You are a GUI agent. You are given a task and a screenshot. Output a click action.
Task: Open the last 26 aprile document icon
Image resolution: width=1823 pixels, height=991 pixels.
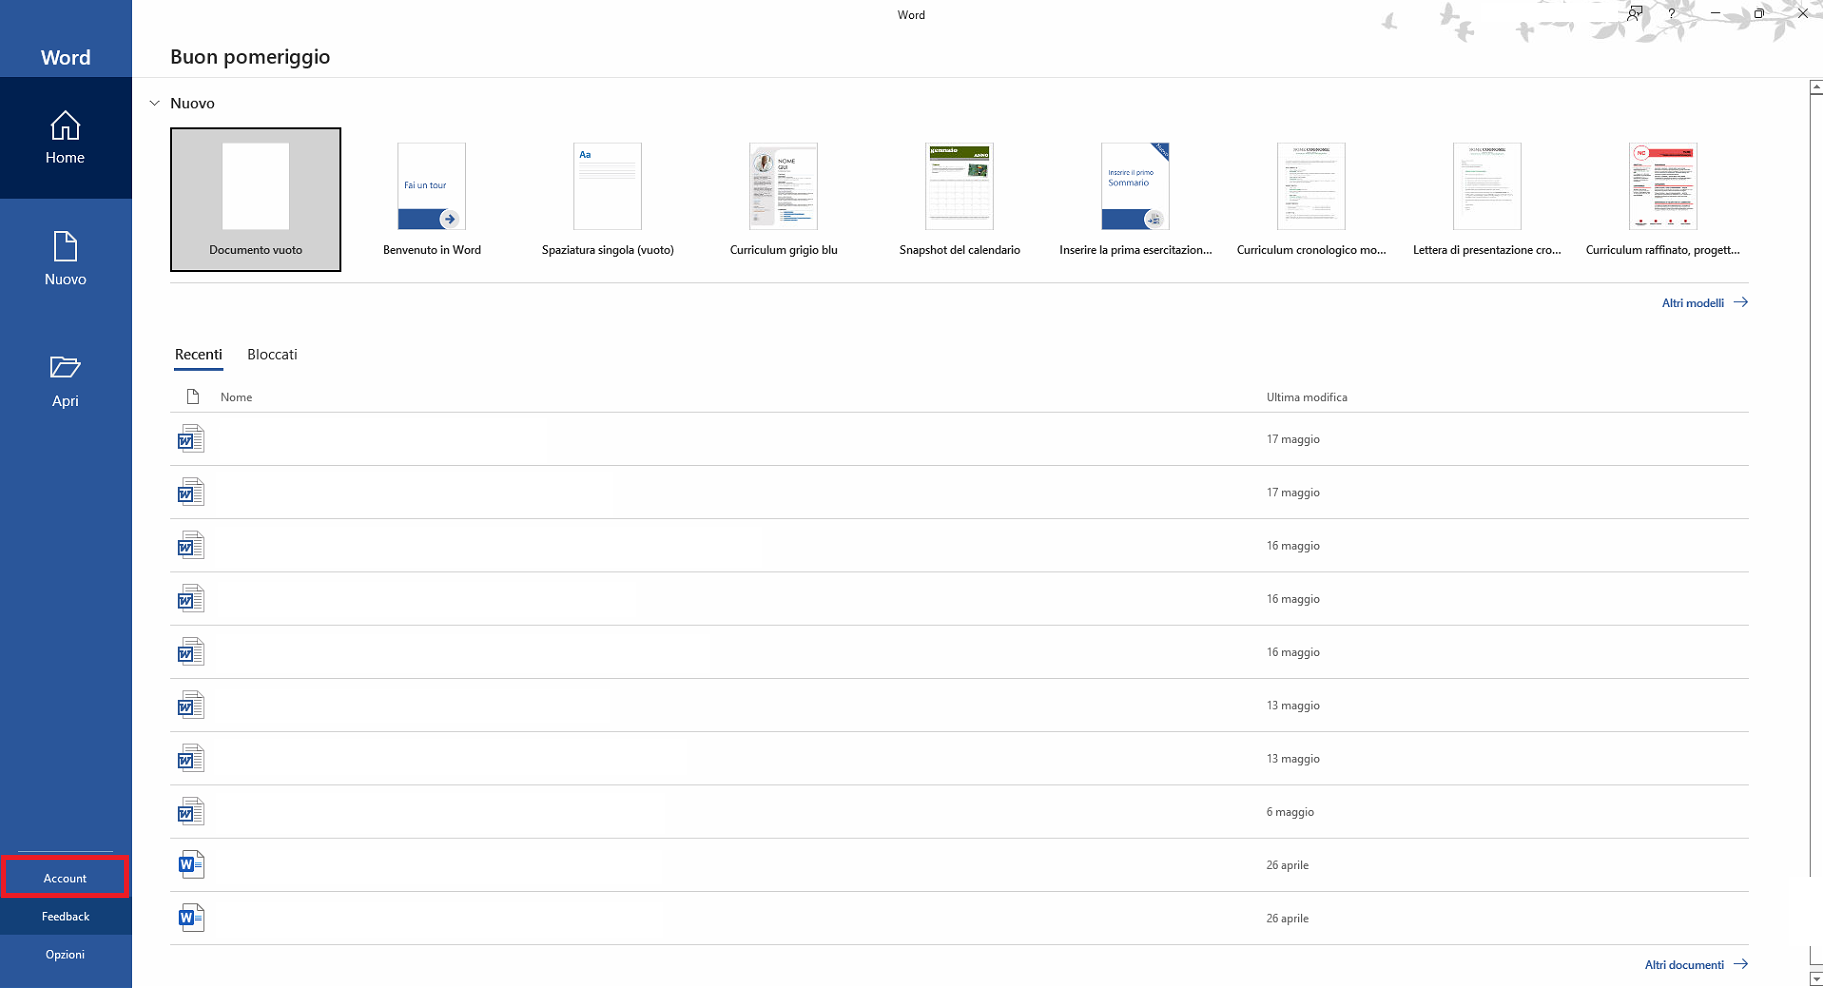tap(191, 918)
